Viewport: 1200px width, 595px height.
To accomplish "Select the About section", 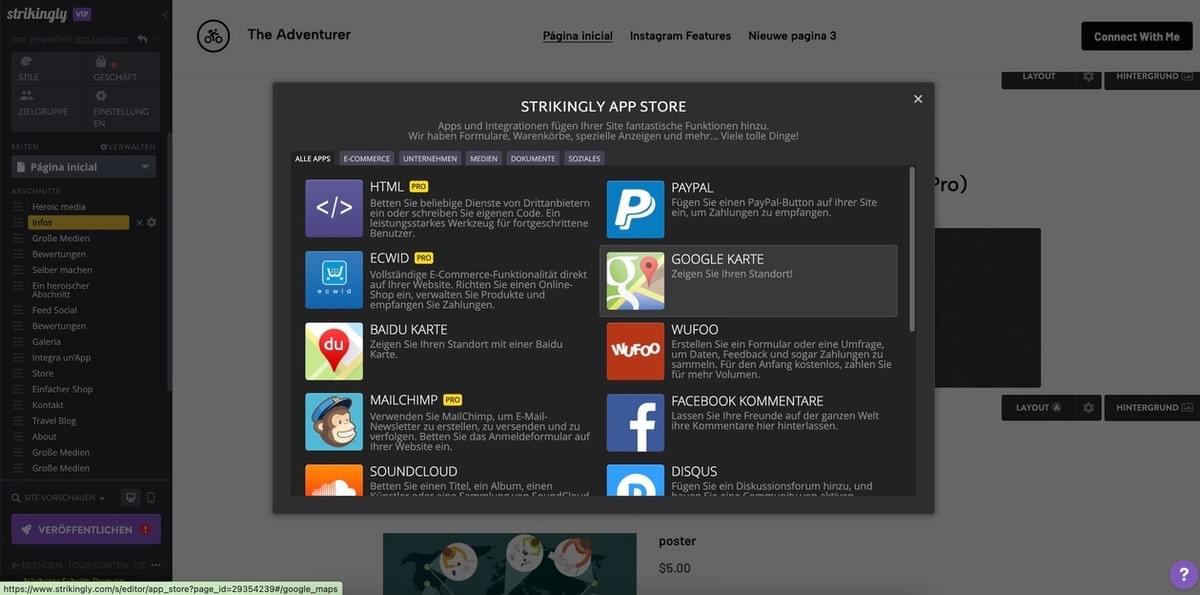I will [x=44, y=437].
